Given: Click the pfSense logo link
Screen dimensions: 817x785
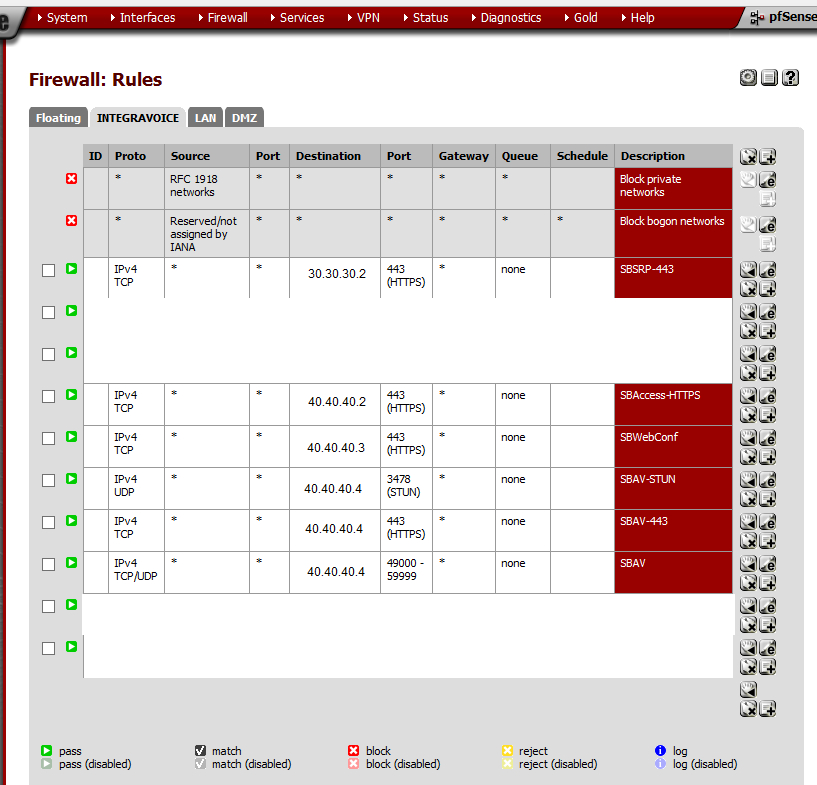Looking at the screenshot, I should coord(783,17).
